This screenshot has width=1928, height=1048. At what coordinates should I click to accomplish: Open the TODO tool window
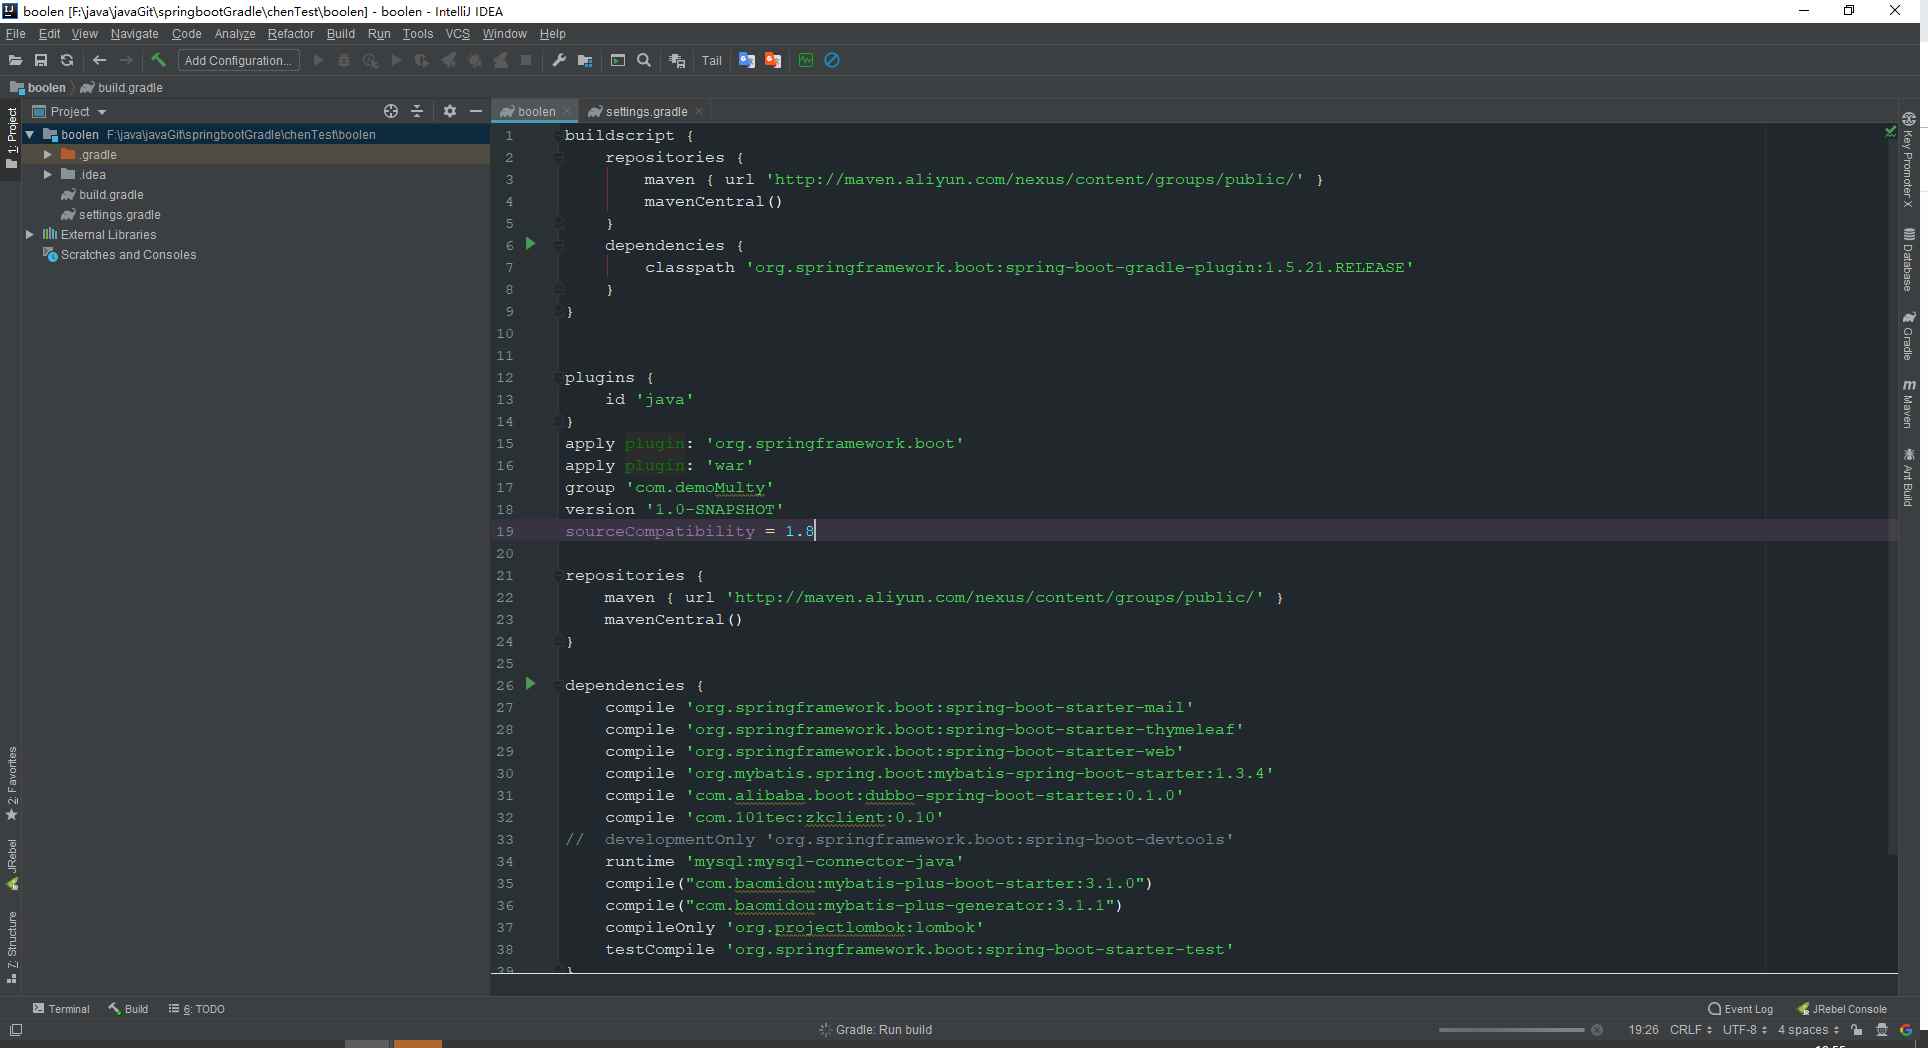197,1009
